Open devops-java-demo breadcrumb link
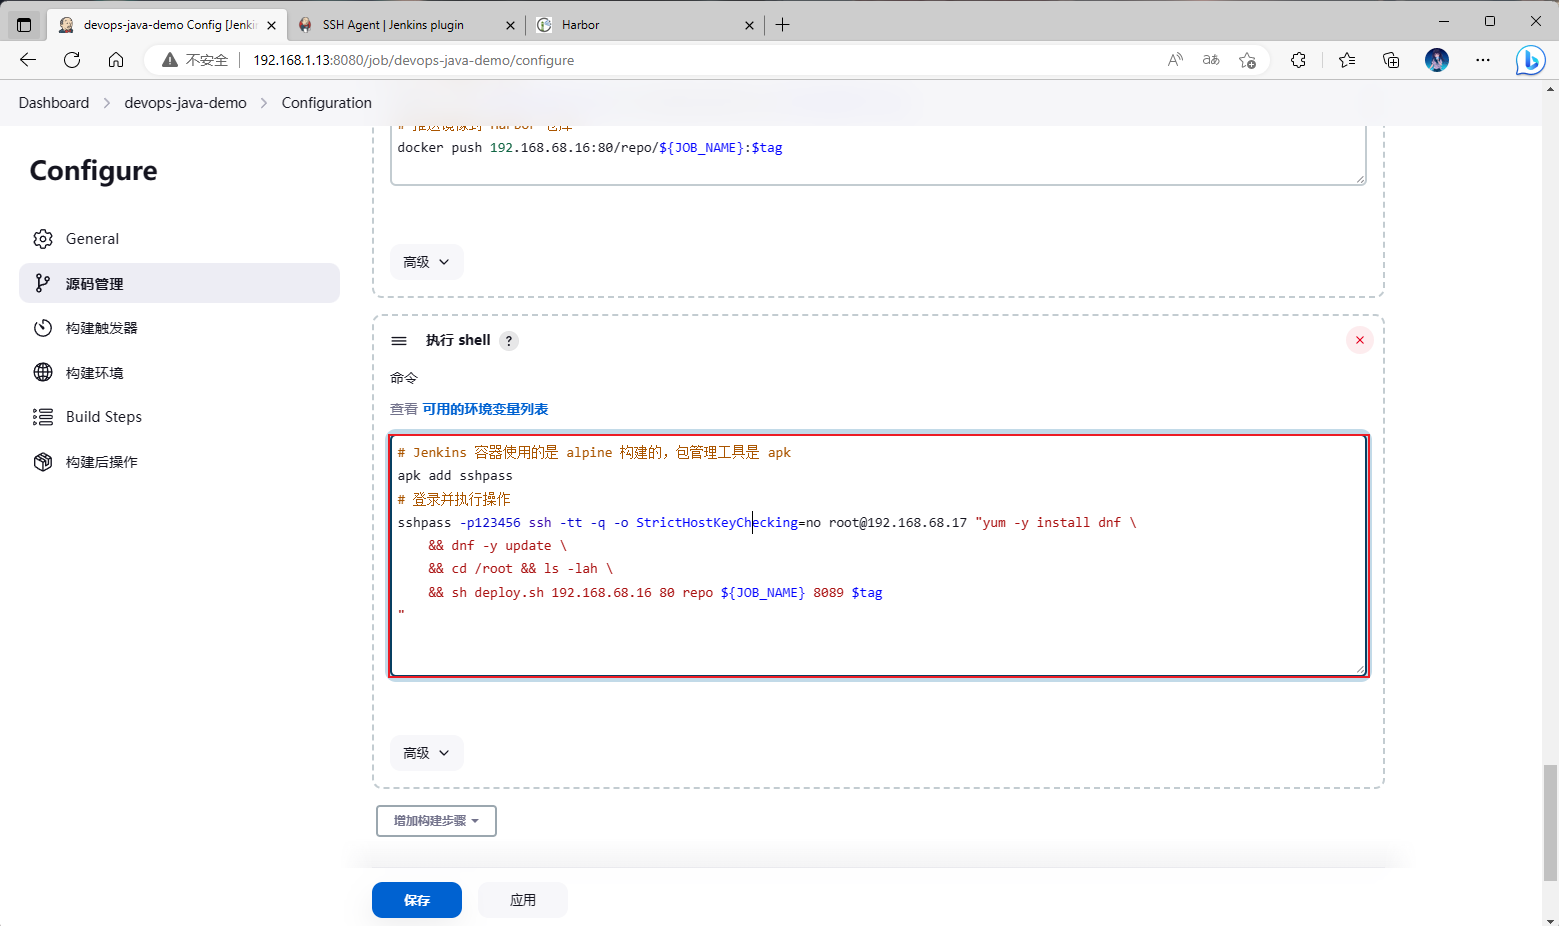 (185, 102)
